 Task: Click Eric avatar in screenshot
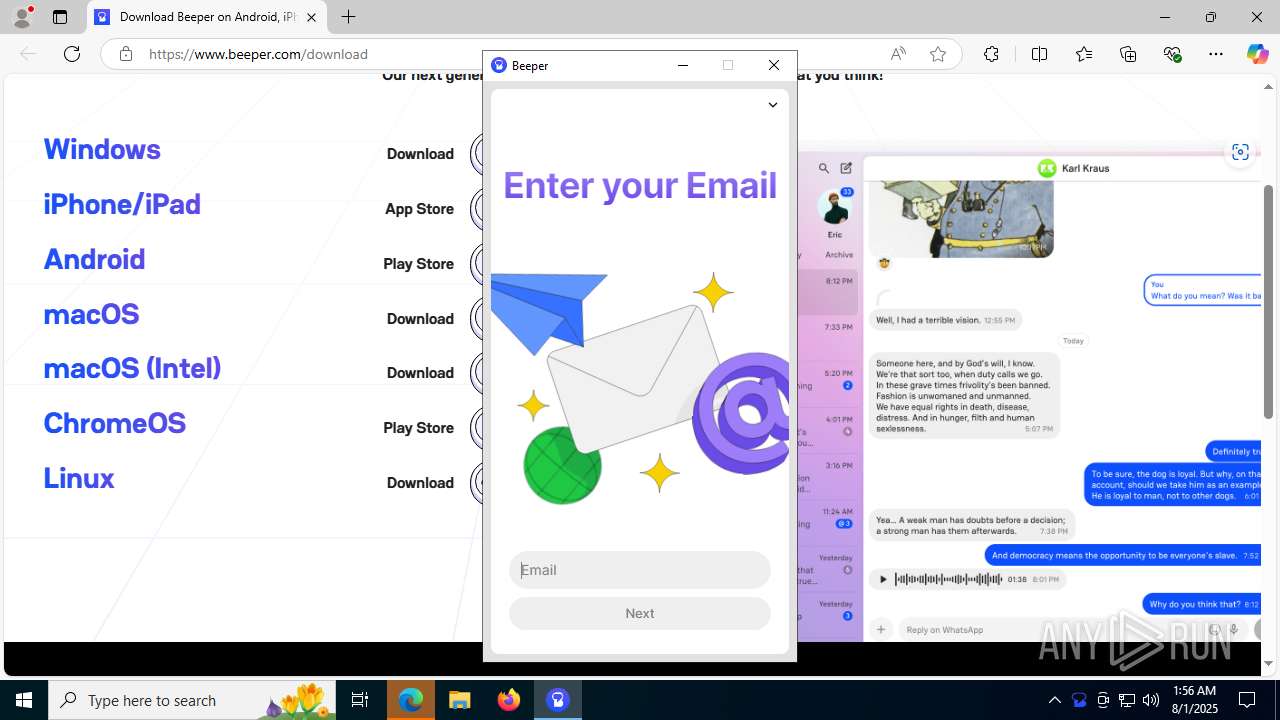point(834,207)
